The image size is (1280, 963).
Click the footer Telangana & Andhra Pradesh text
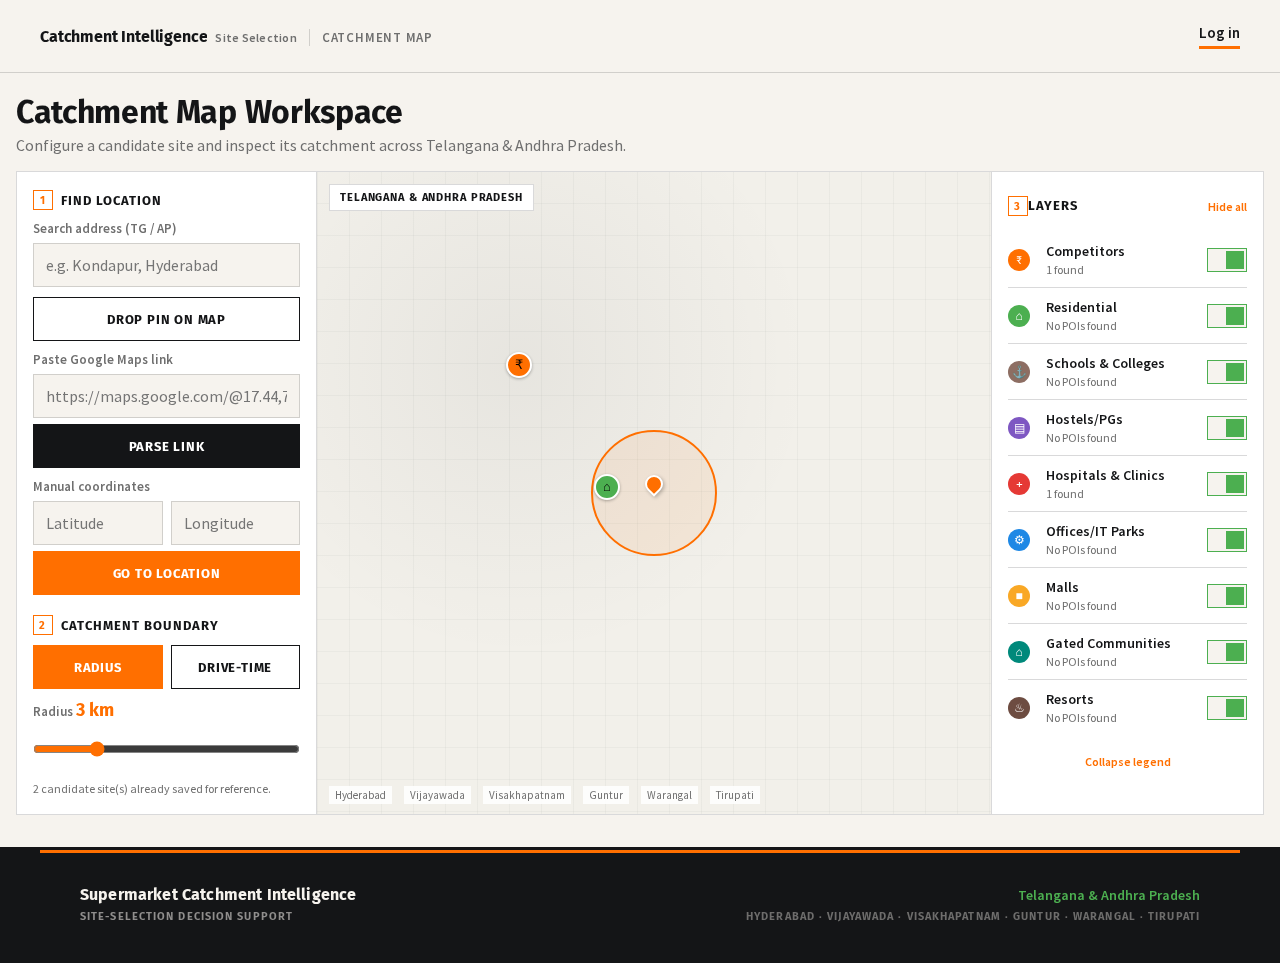1109,895
